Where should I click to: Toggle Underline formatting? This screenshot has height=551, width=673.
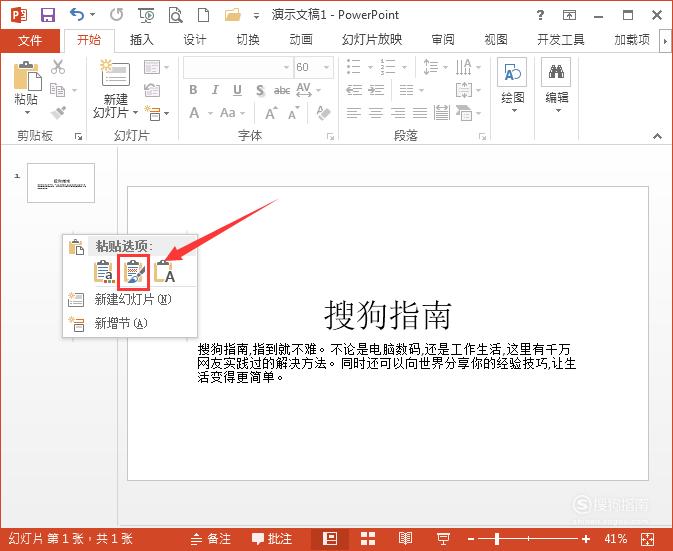237,90
